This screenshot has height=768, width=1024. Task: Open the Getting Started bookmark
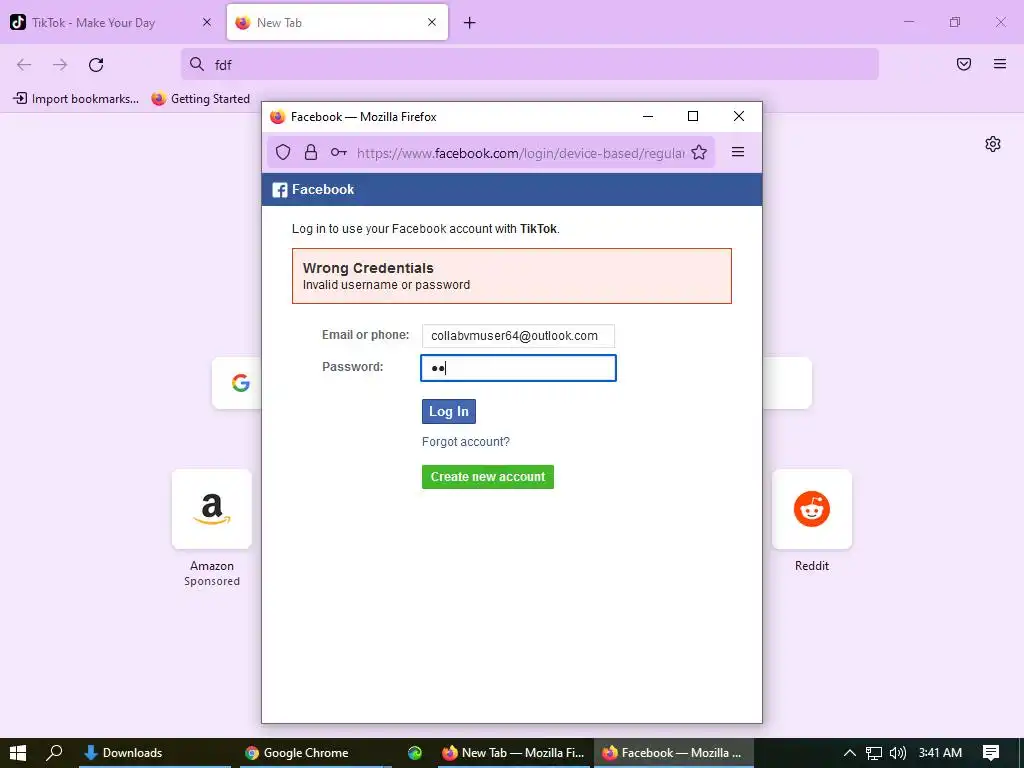tap(200, 99)
